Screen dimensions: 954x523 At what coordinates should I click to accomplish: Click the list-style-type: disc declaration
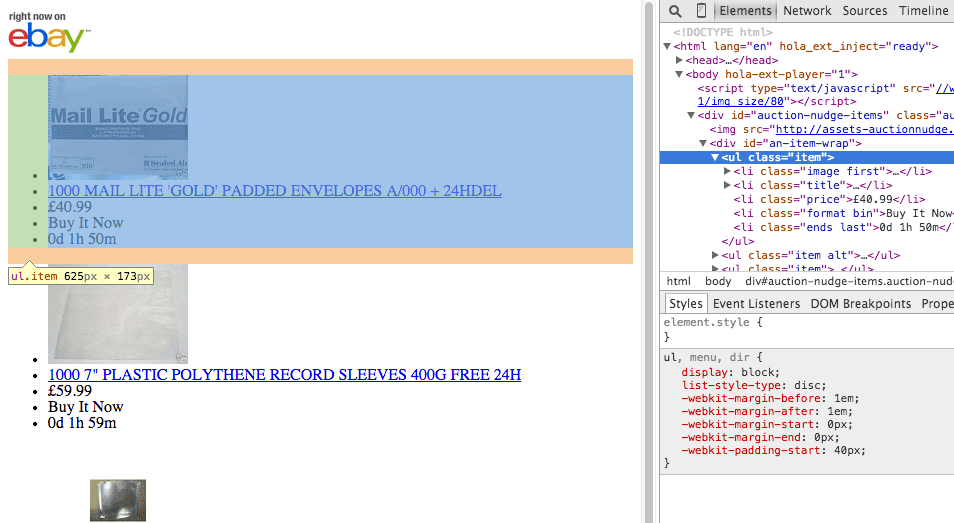tap(754, 386)
